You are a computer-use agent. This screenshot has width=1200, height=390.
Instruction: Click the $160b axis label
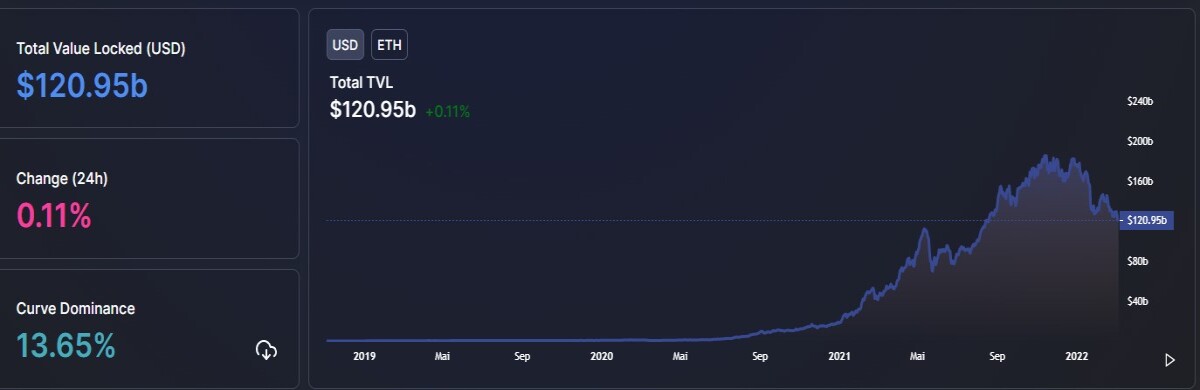coord(1140,181)
